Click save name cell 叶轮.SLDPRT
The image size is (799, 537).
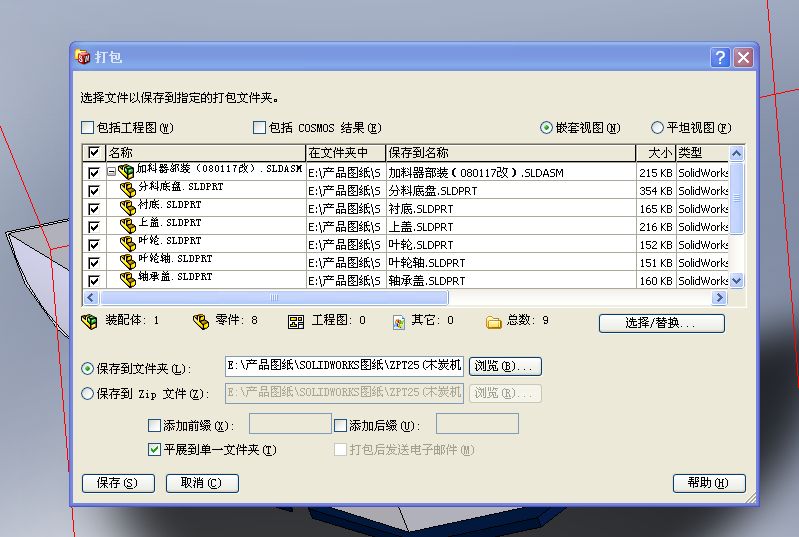point(511,245)
